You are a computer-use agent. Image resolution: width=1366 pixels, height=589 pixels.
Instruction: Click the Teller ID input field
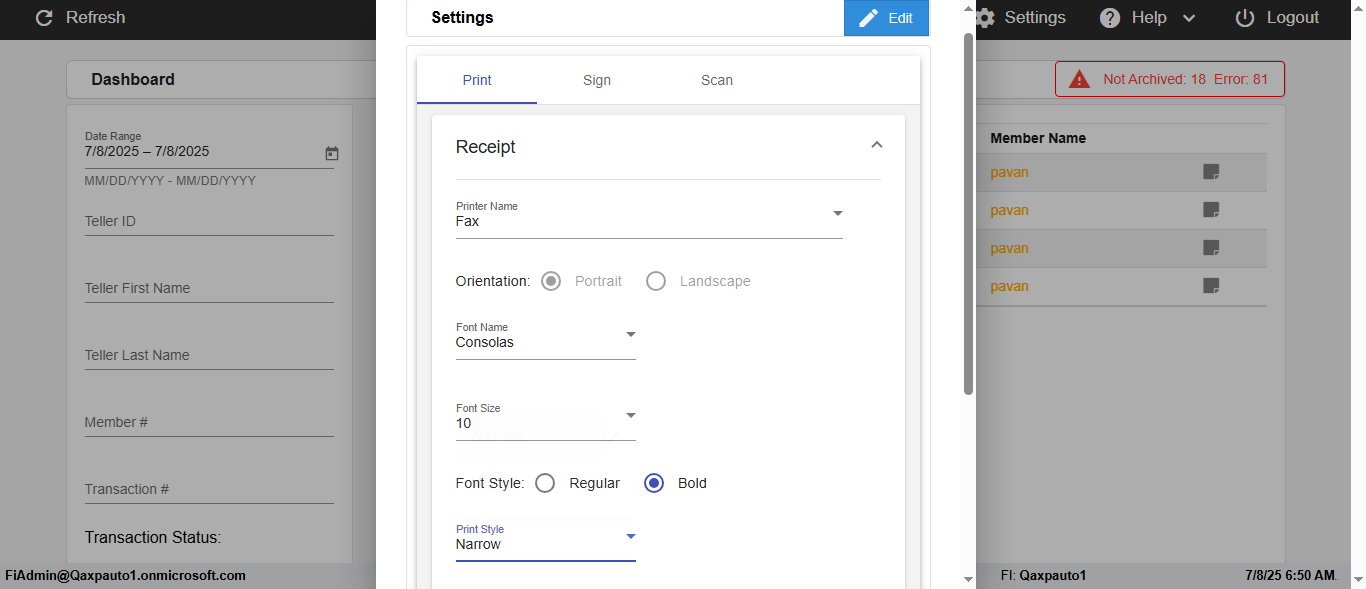coord(209,221)
